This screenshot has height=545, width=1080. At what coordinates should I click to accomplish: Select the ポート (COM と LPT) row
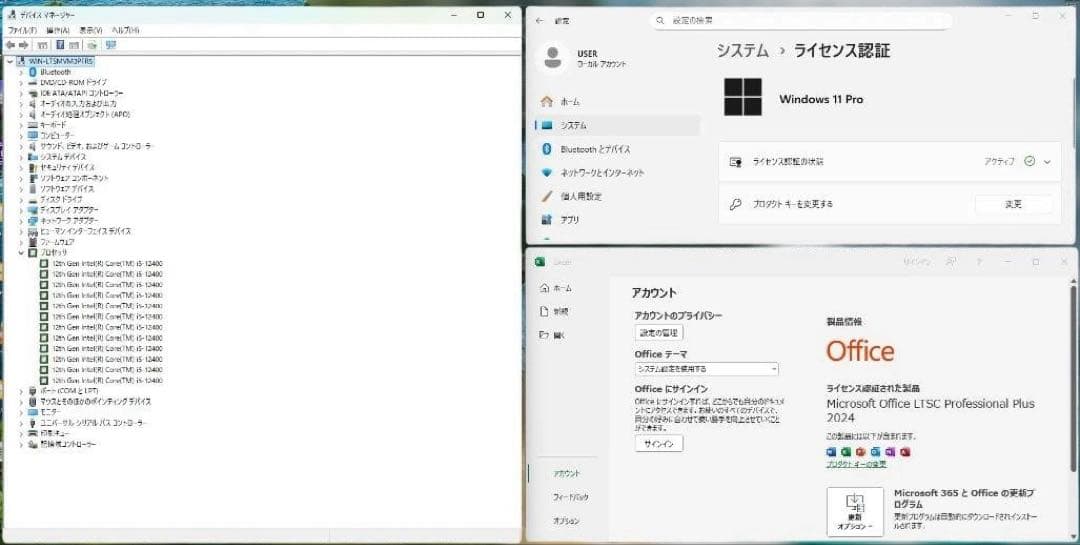pyautogui.click(x=63, y=391)
